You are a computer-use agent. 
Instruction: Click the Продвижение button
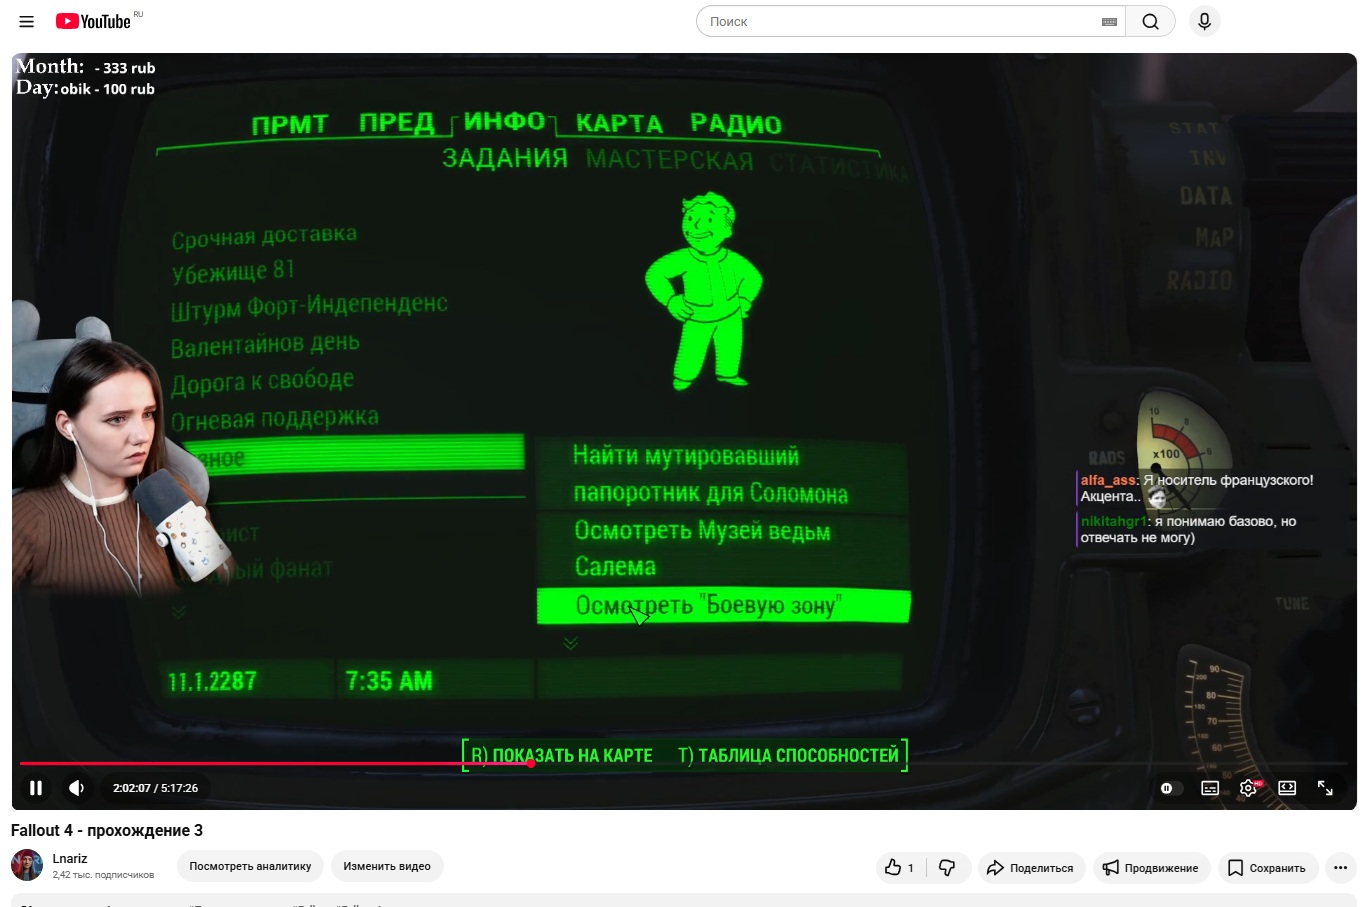pyautogui.click(x=1151, y=867)
